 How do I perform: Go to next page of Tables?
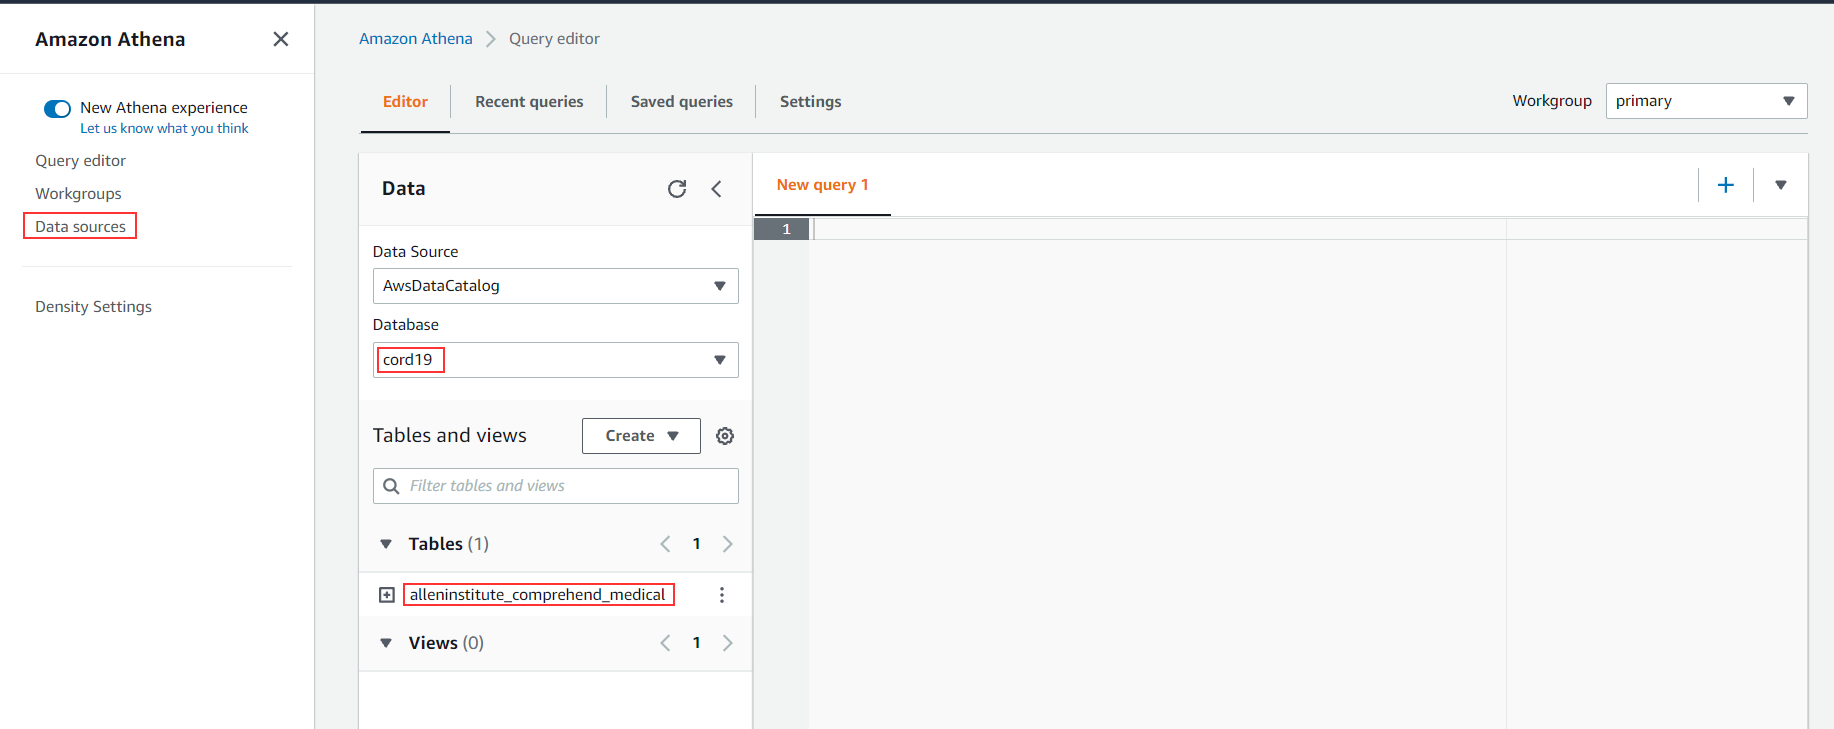coord(727,544)
